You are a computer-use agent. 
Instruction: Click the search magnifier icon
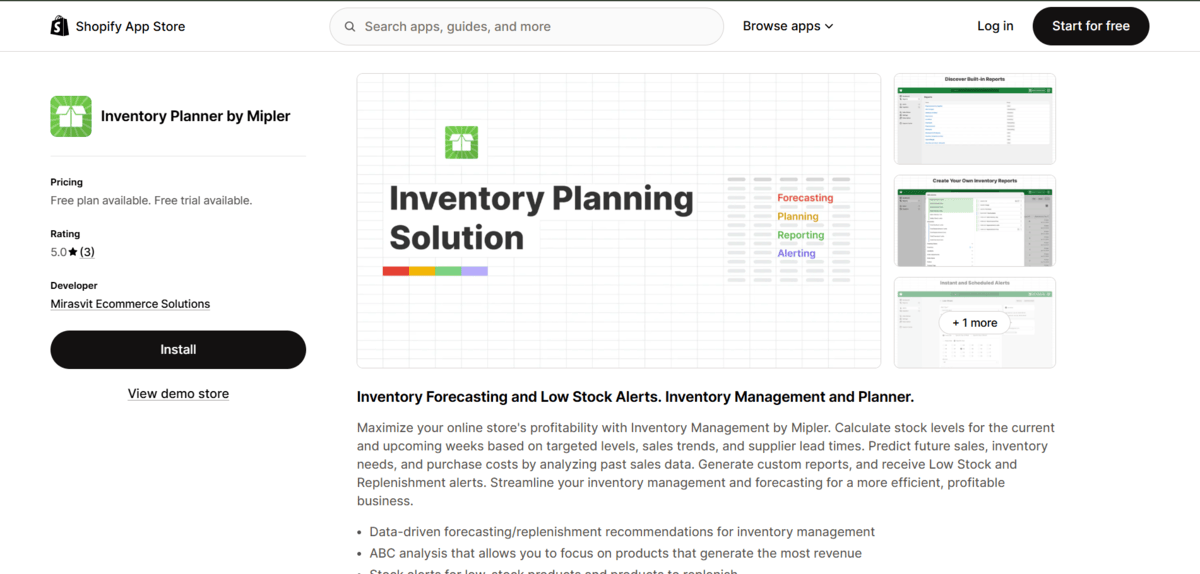350,27
